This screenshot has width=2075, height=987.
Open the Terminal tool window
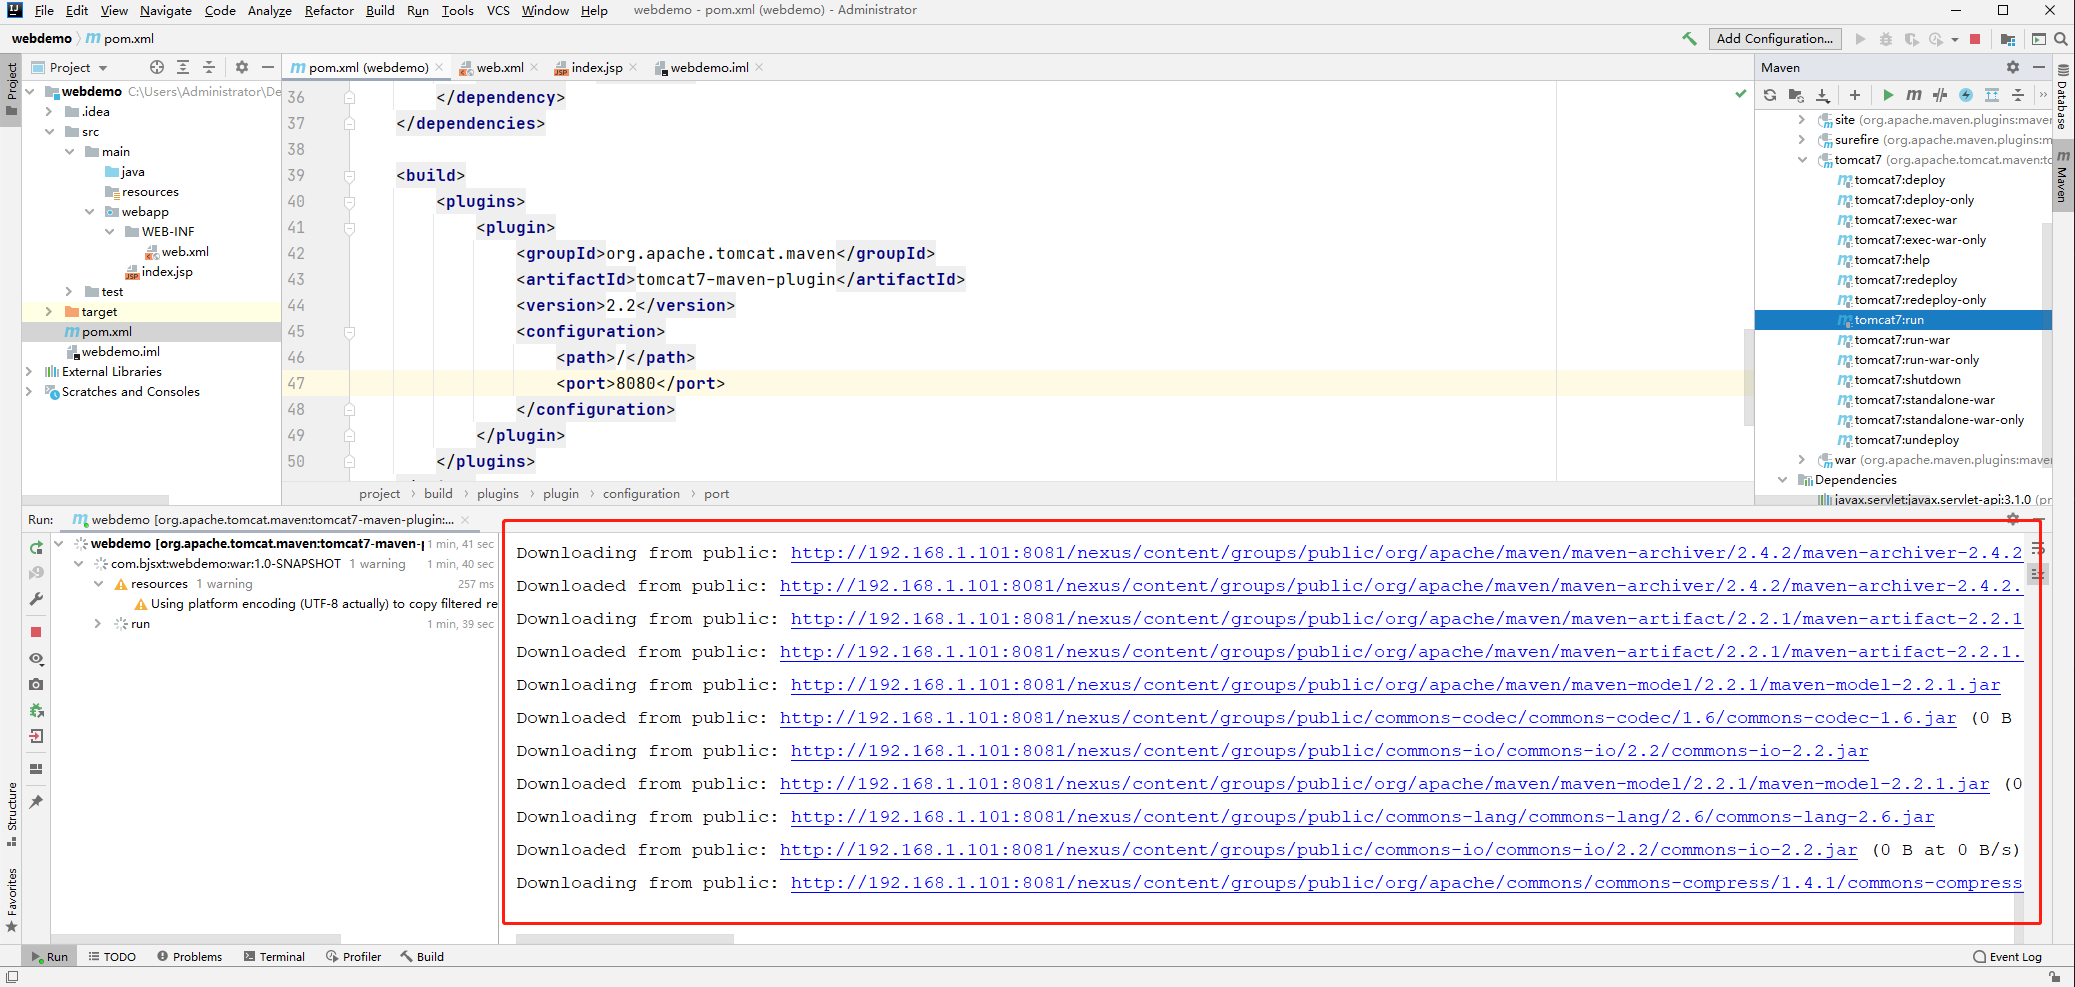(274, 957)
